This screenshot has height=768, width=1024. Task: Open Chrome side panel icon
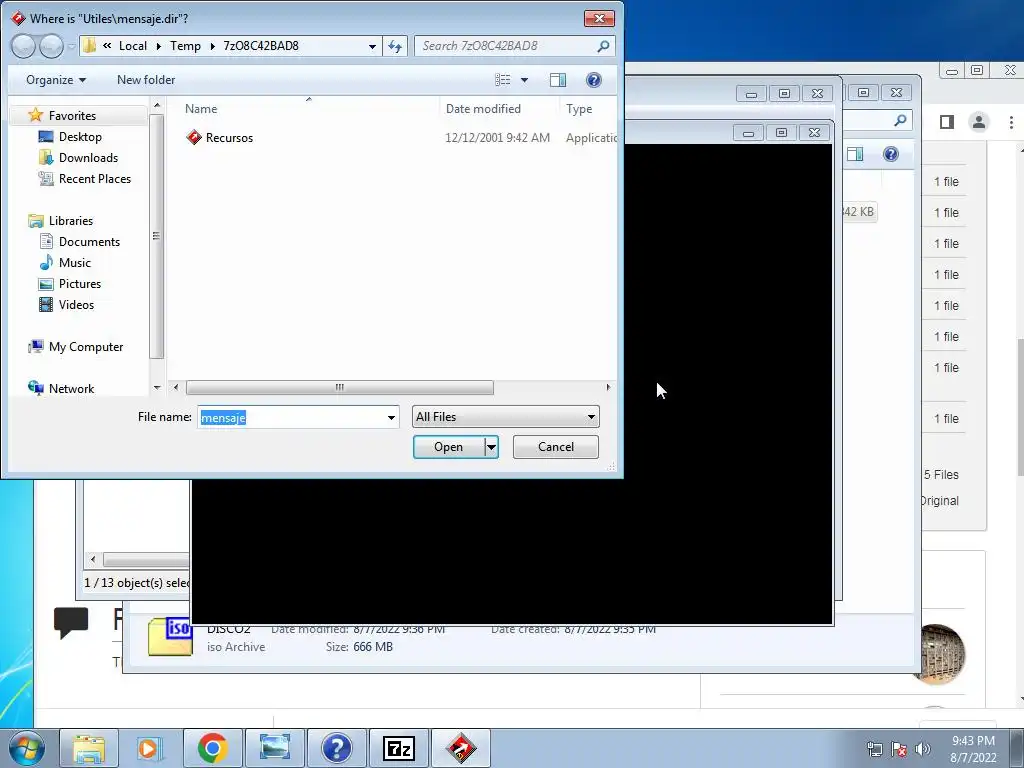[947, 122]
